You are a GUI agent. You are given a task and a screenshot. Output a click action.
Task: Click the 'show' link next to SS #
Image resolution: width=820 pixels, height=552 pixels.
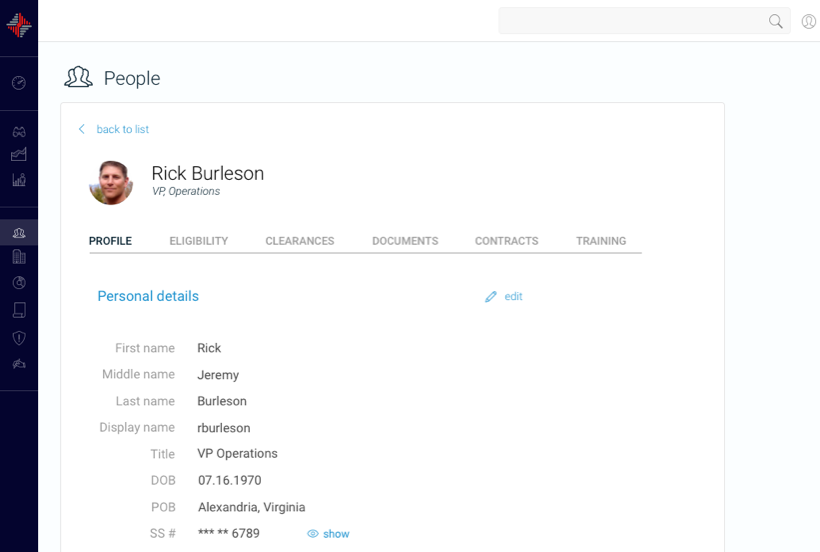(336, 534)
